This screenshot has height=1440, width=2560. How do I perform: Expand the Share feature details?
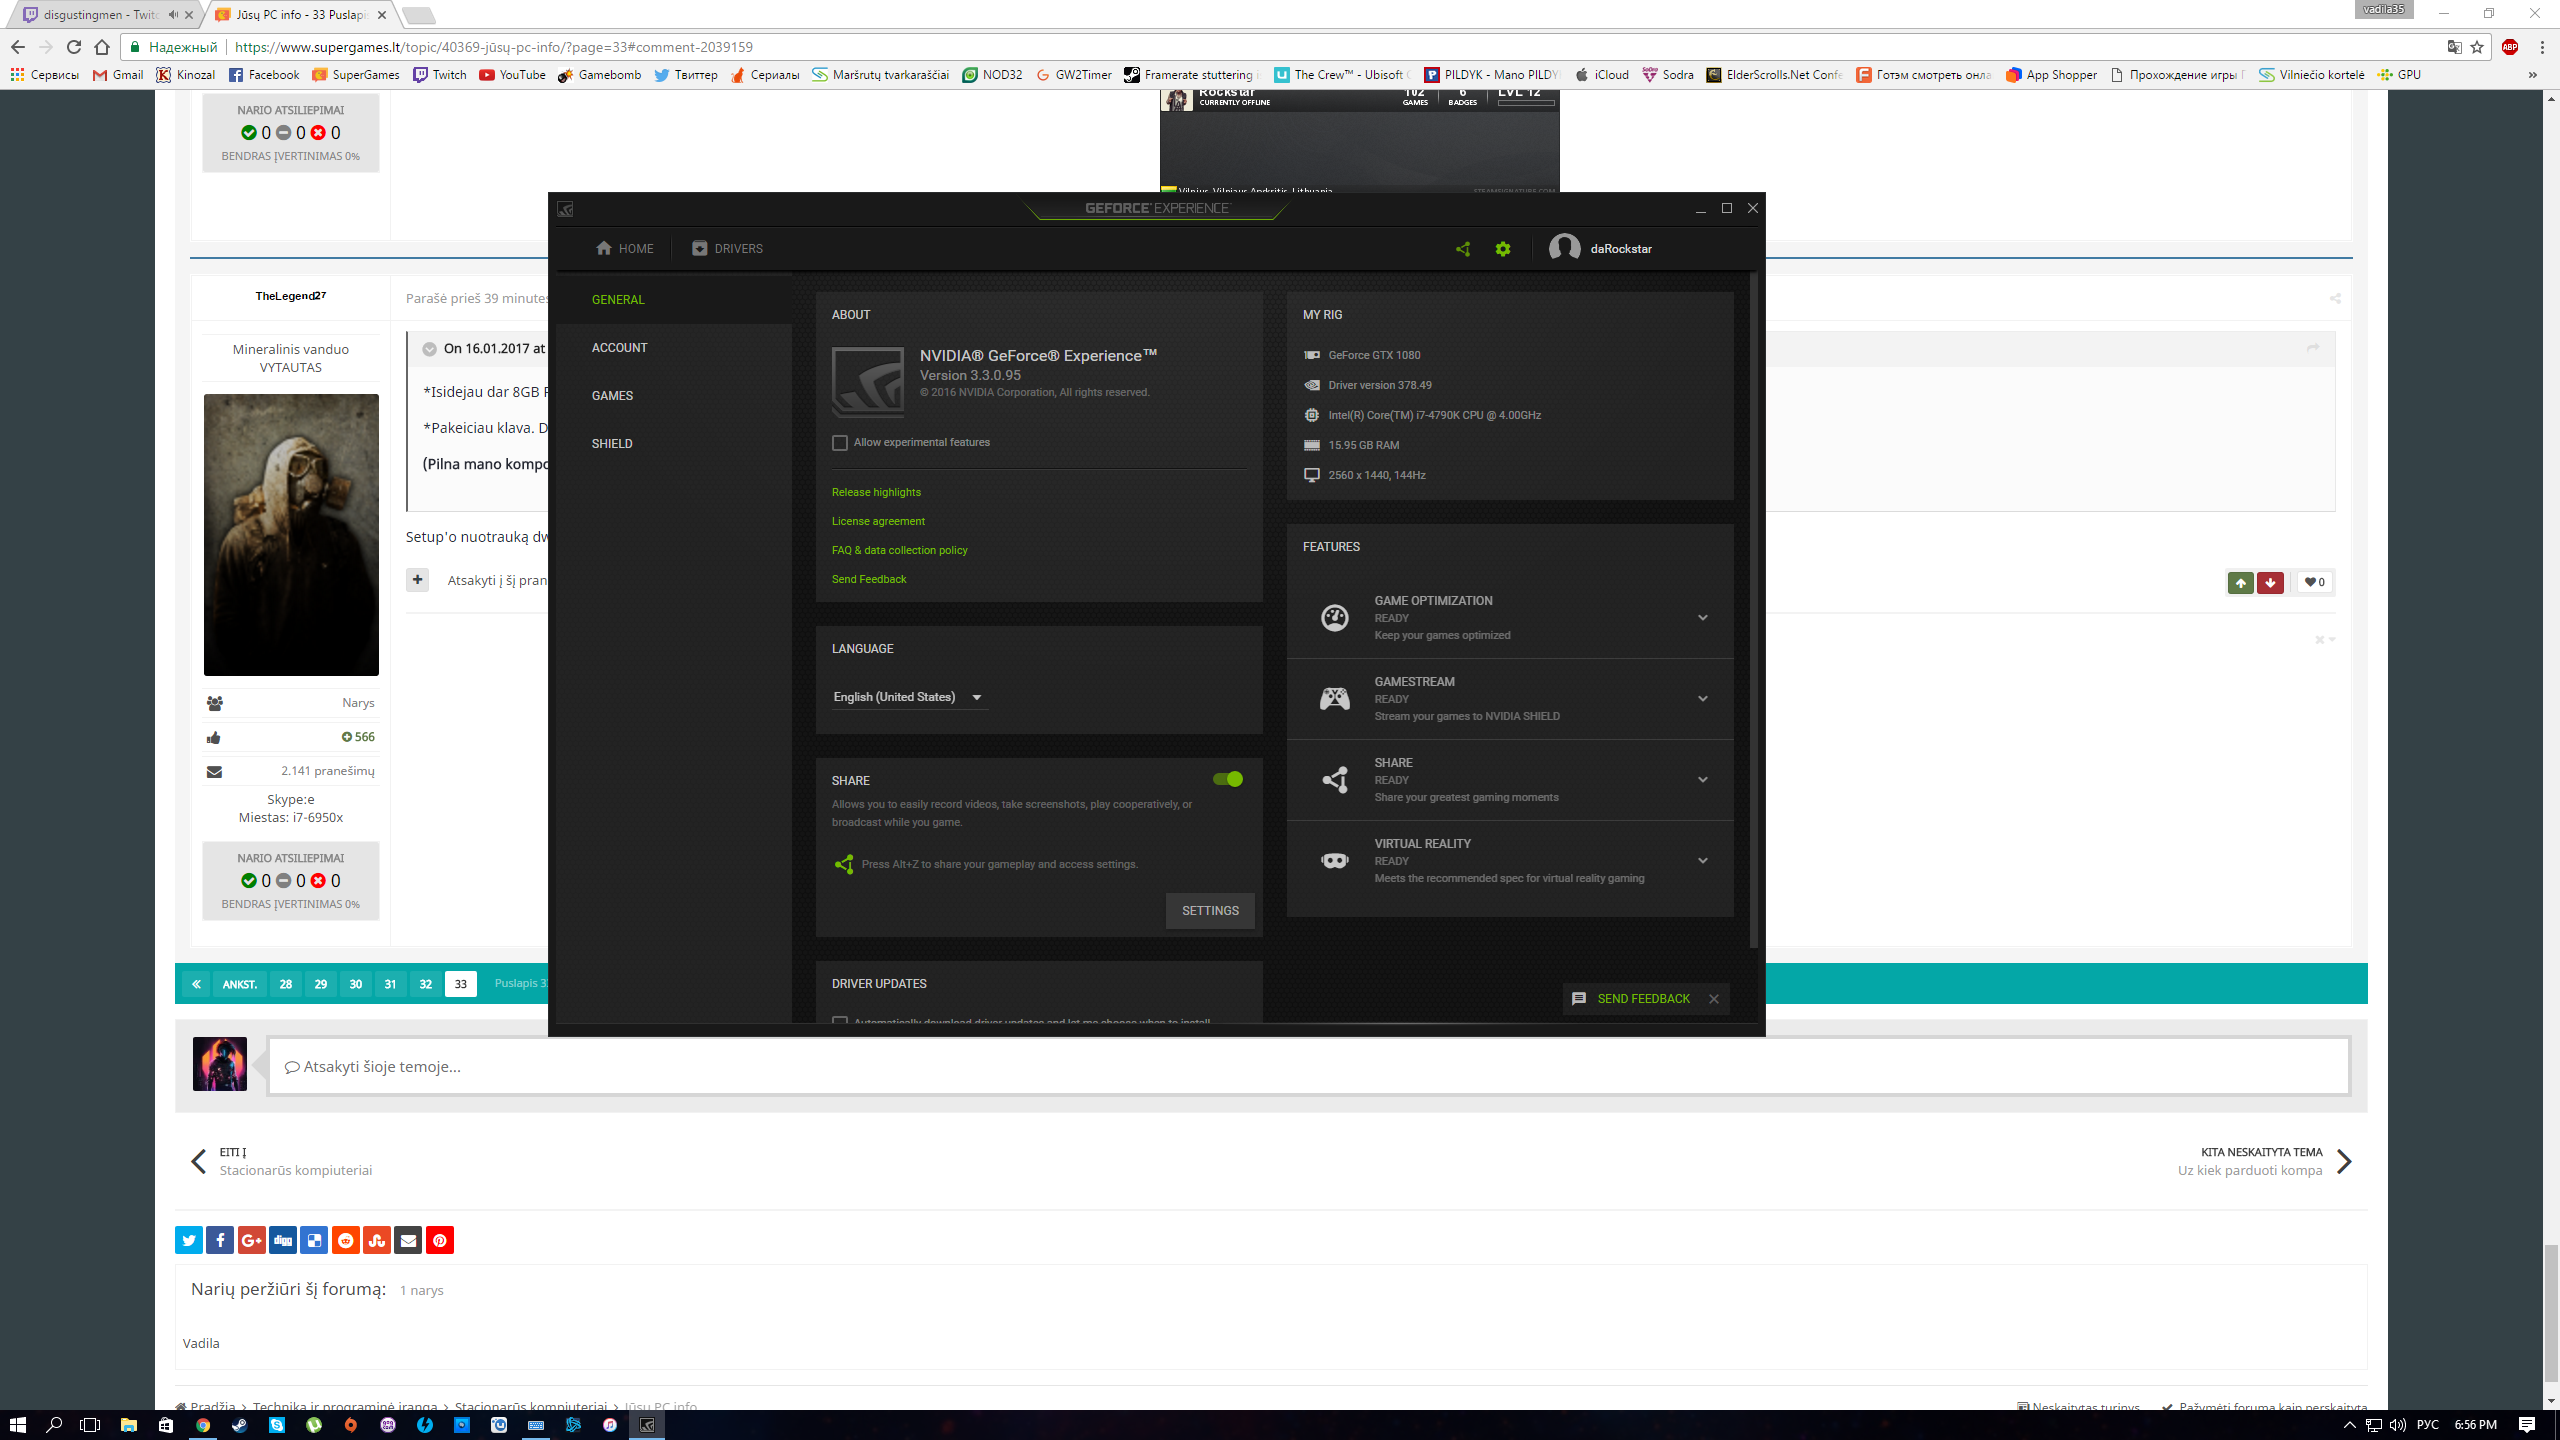[x=1703, y=780]
